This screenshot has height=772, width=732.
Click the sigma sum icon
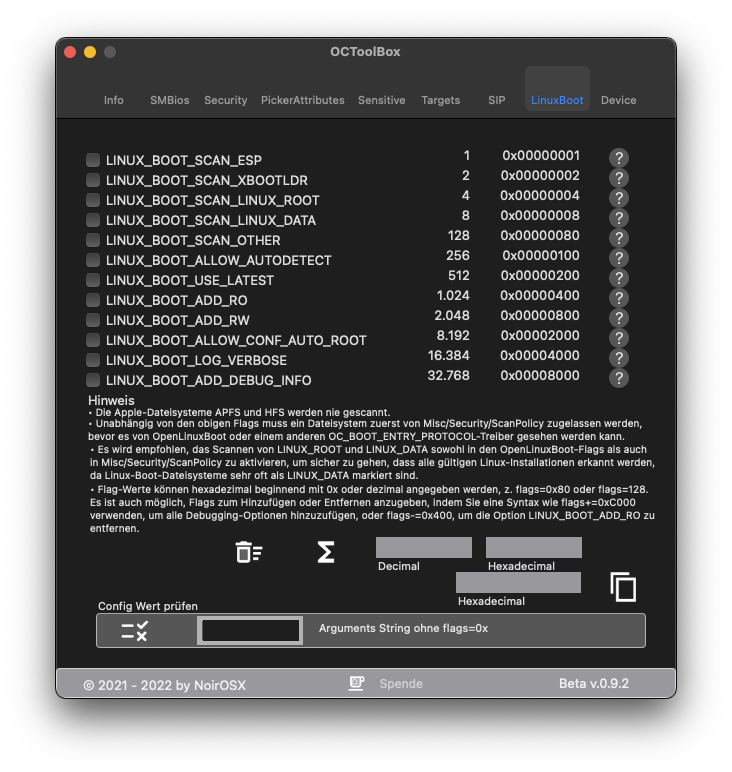pos(325,552)
